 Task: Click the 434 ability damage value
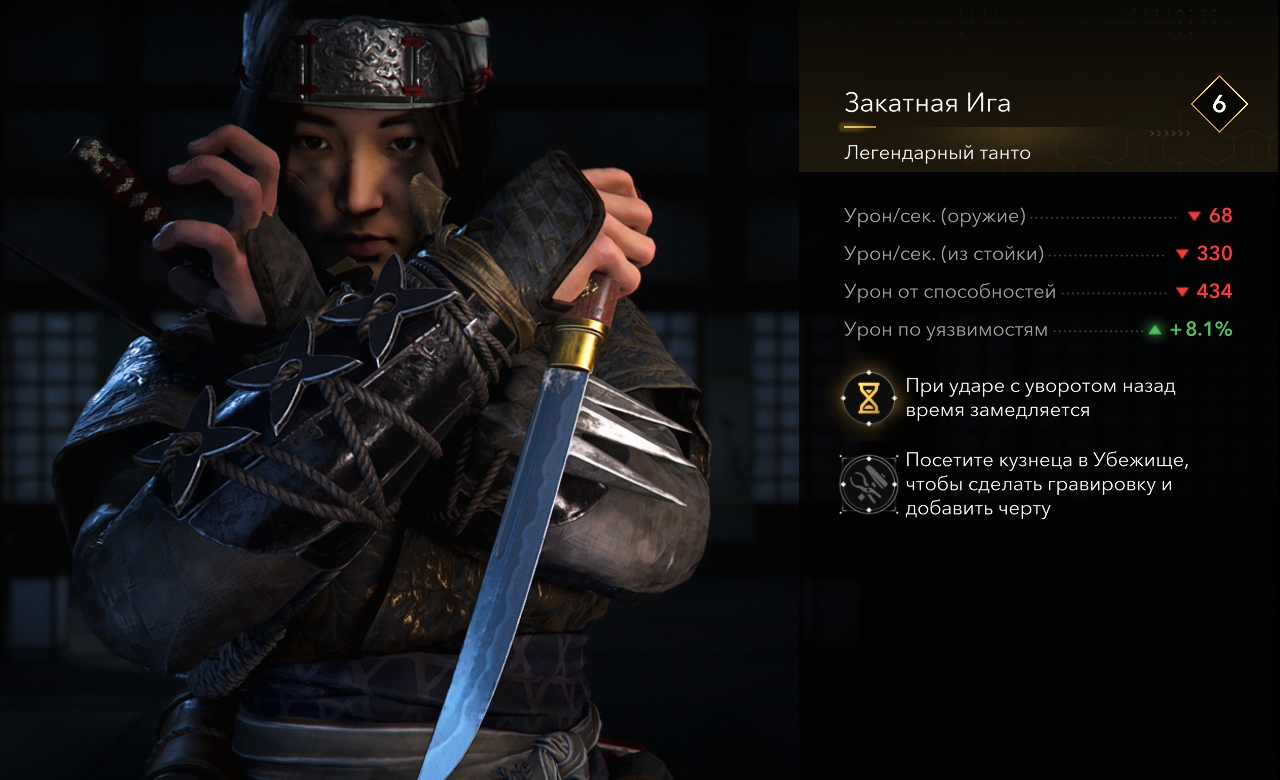coord(1214,292)
